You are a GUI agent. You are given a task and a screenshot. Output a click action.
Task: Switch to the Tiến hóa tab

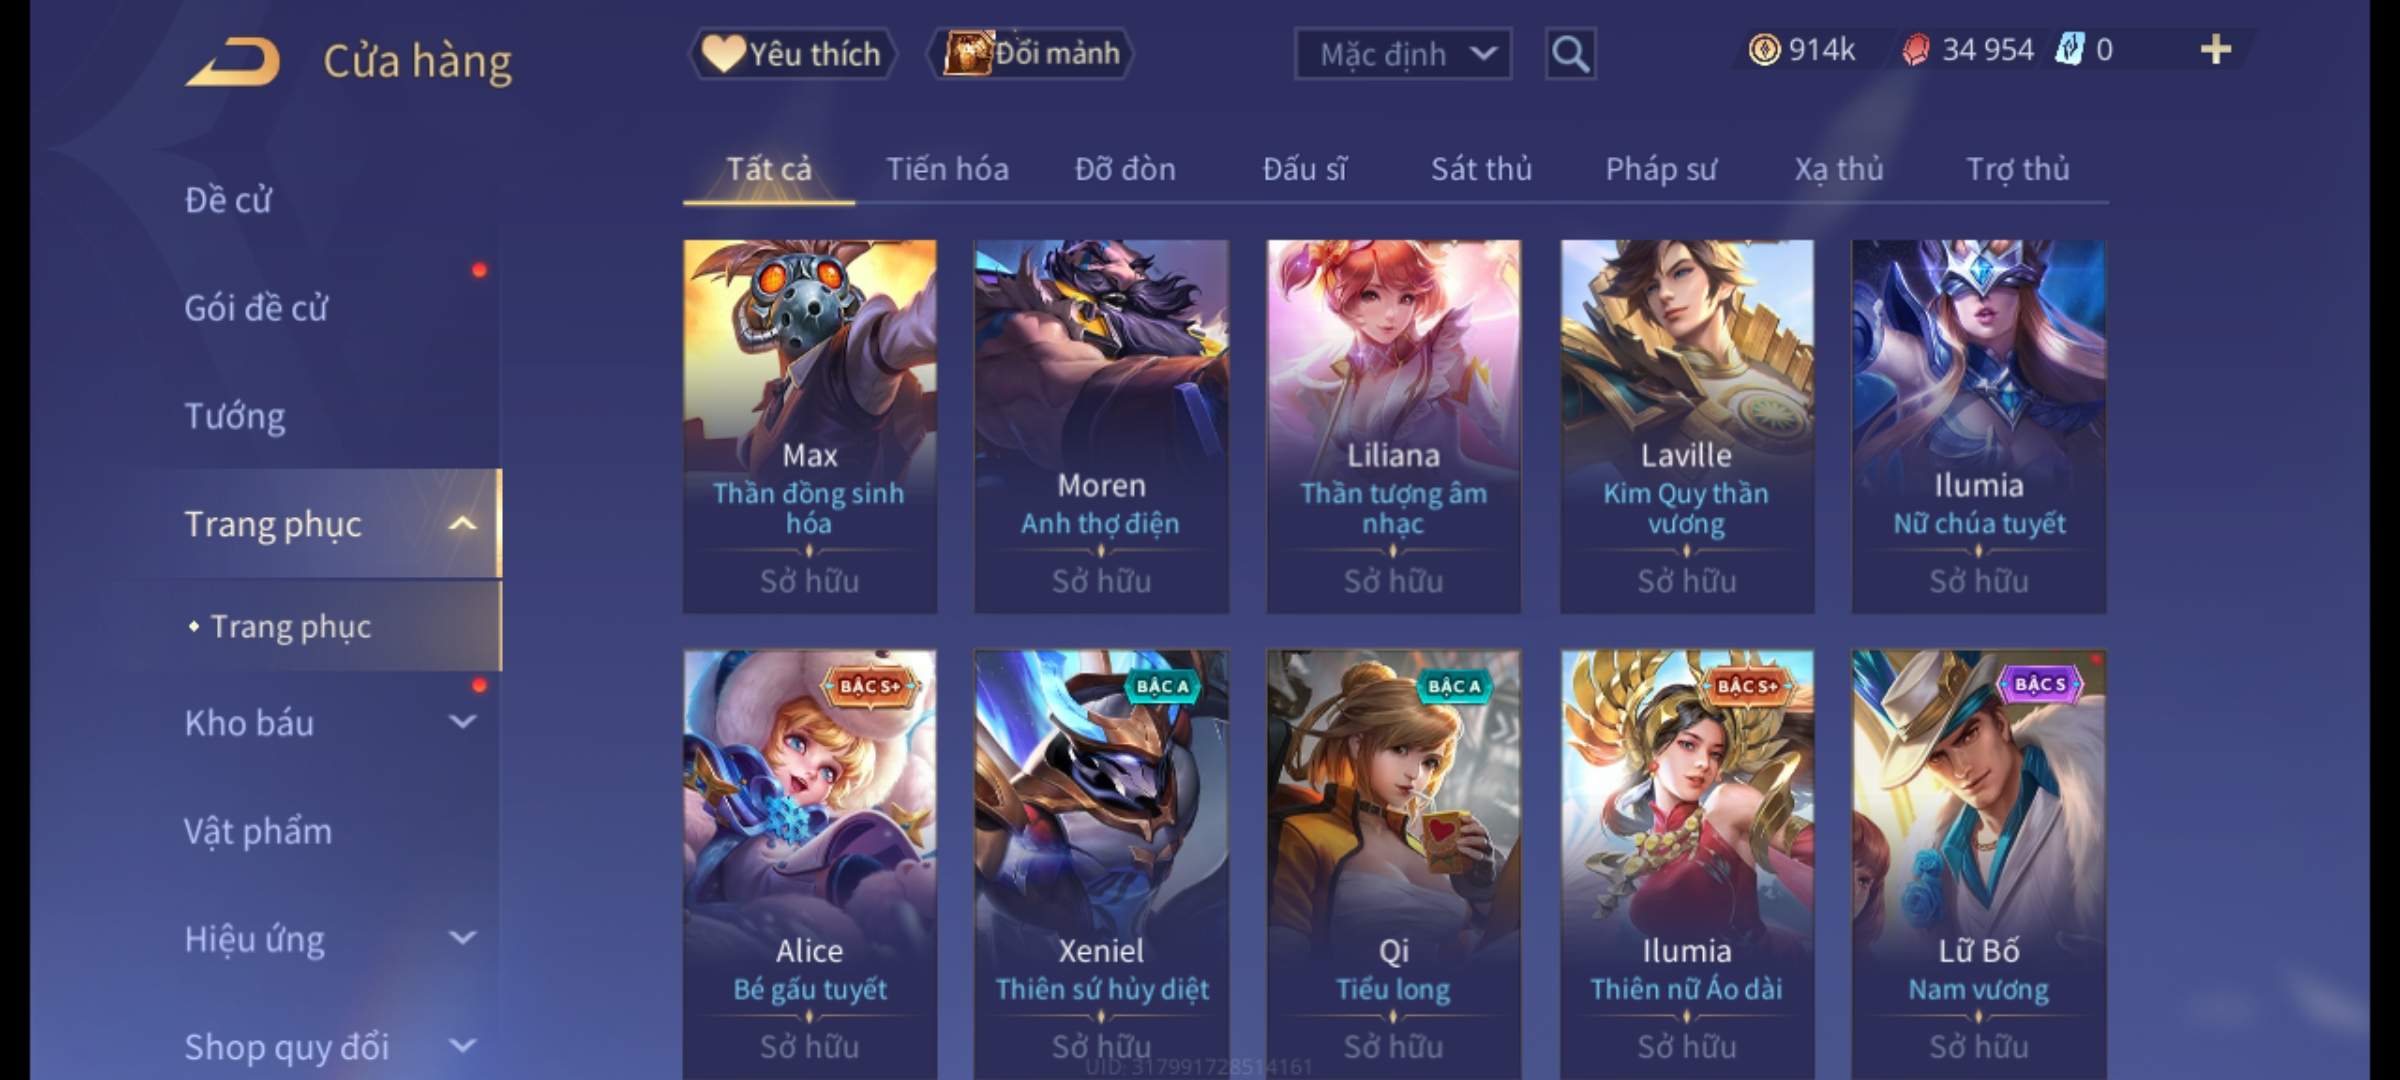pos(947,169)
